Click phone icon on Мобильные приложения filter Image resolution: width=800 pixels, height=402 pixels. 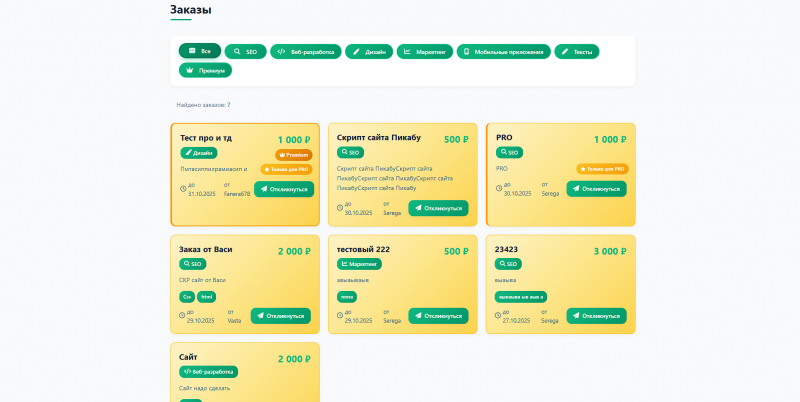[x=466, y=52]
